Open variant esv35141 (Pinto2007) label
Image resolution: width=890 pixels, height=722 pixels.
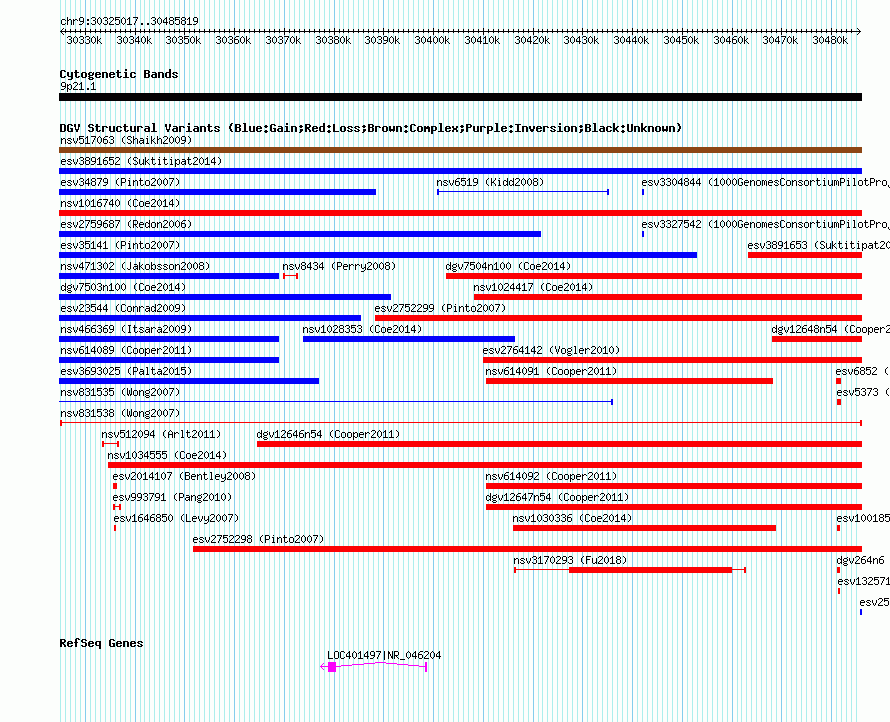(120, 245)
